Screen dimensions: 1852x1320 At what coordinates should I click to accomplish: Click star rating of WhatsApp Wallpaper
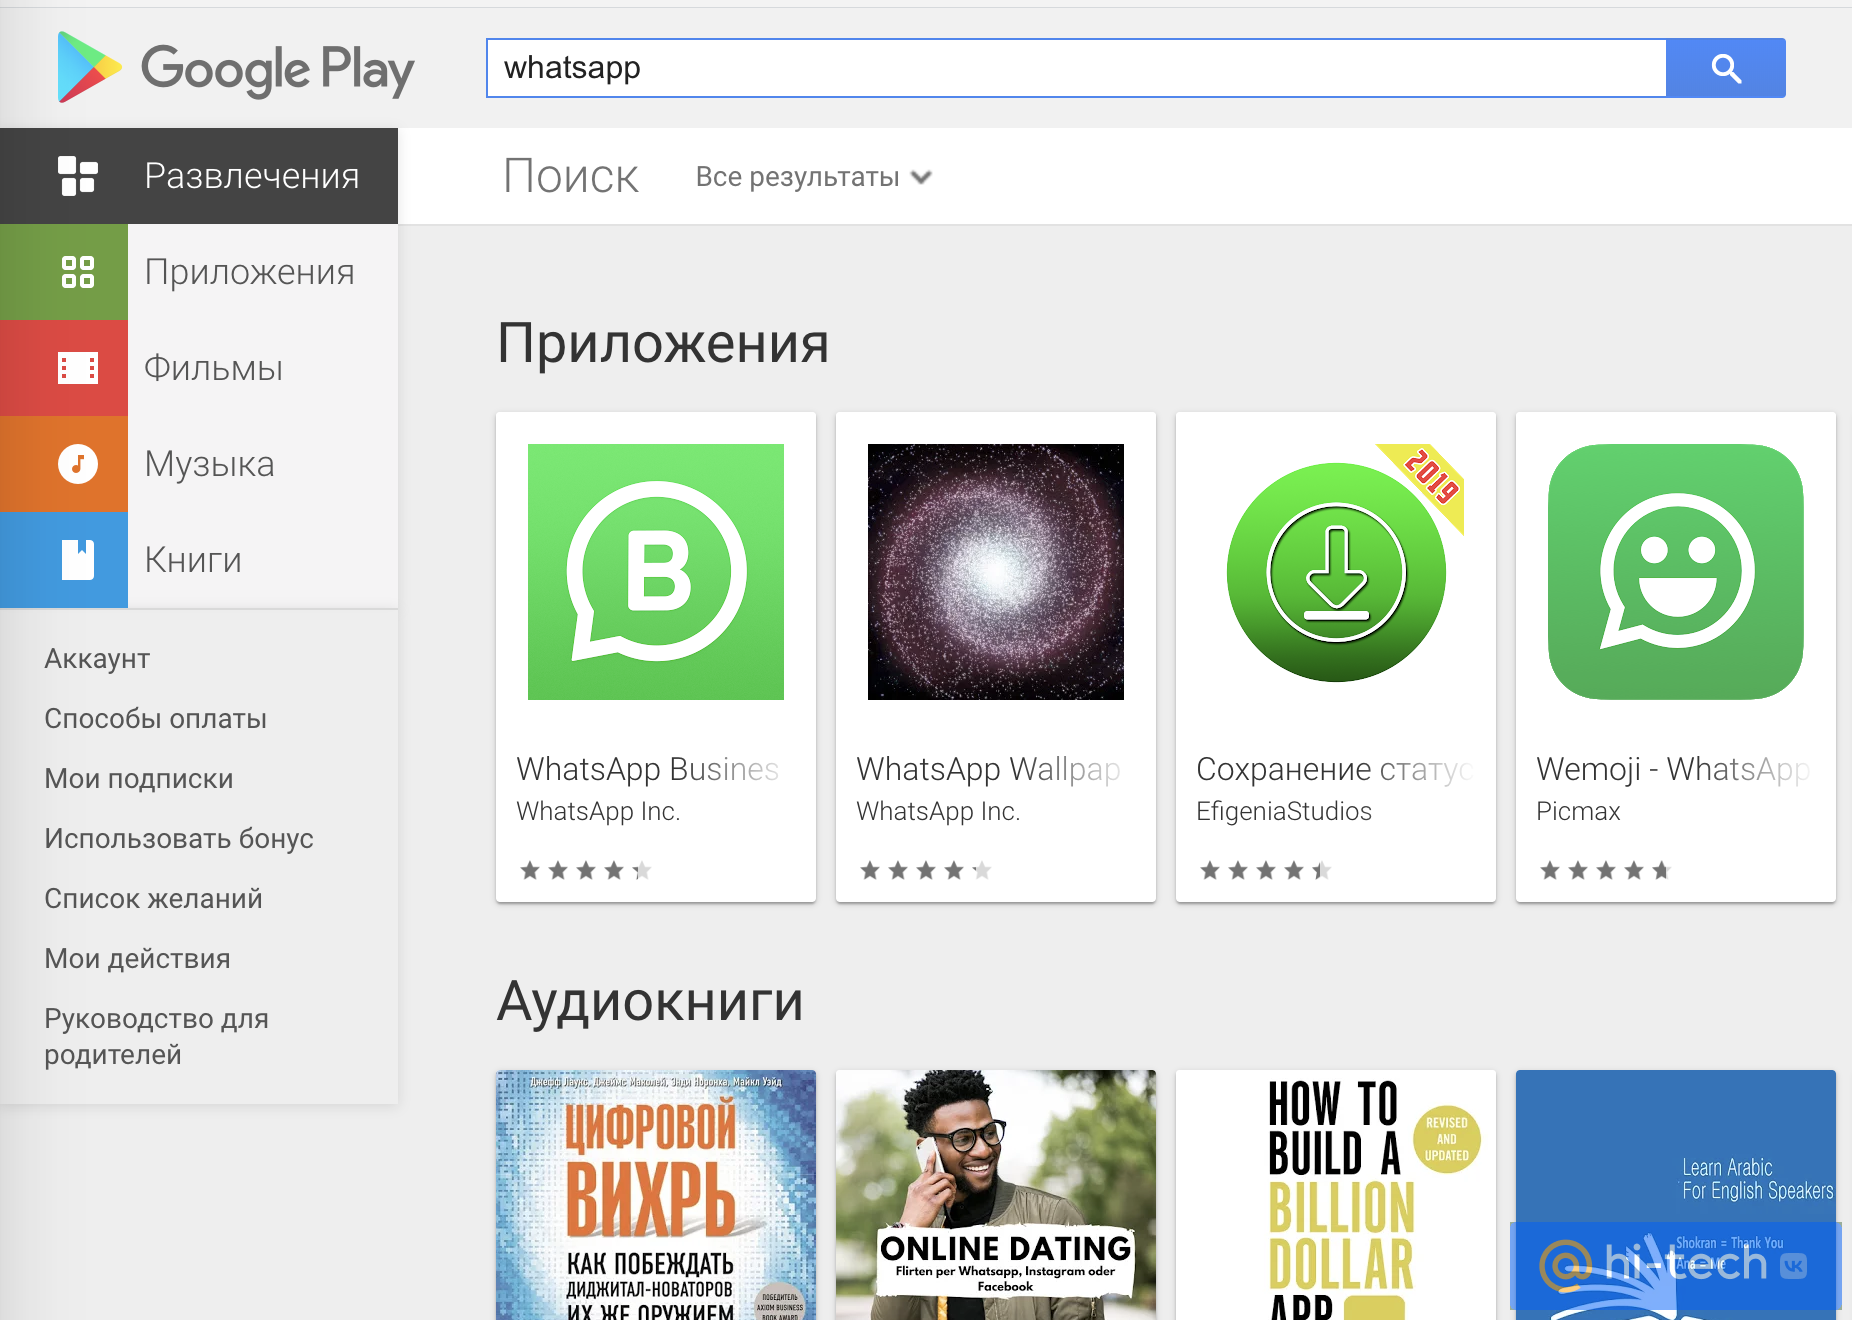(x=926, y=871)
